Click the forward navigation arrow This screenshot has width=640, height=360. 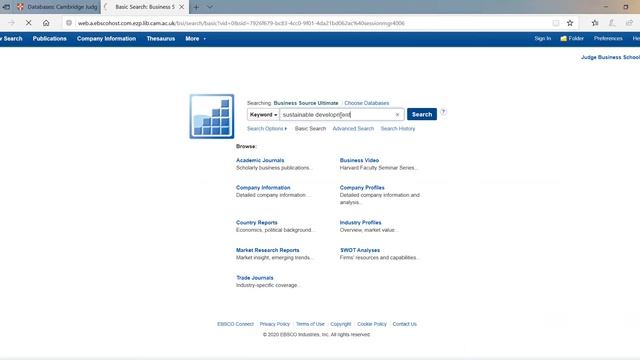tap(11, 23)
